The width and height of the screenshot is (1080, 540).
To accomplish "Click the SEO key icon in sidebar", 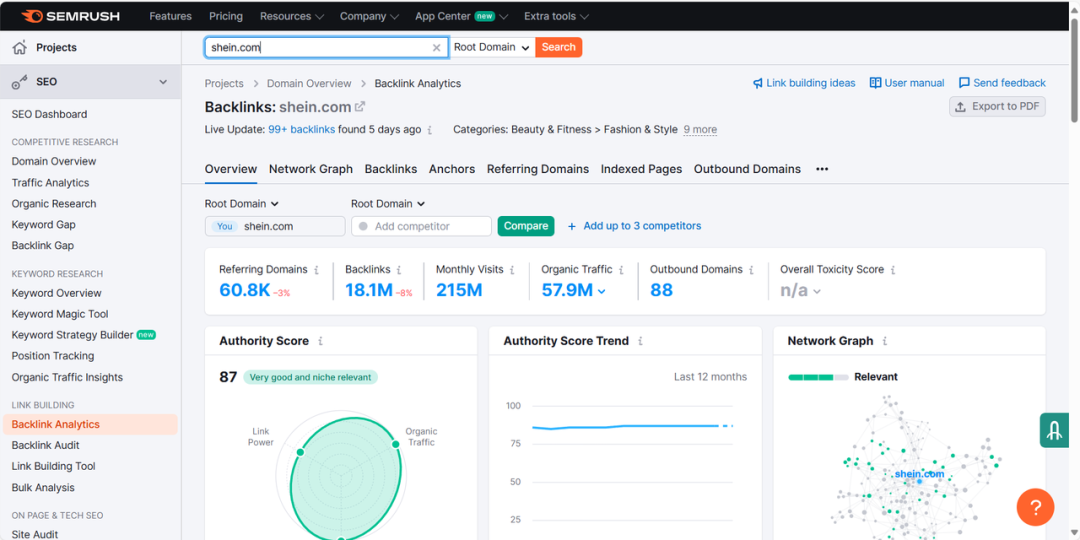I will pos(19,82).
